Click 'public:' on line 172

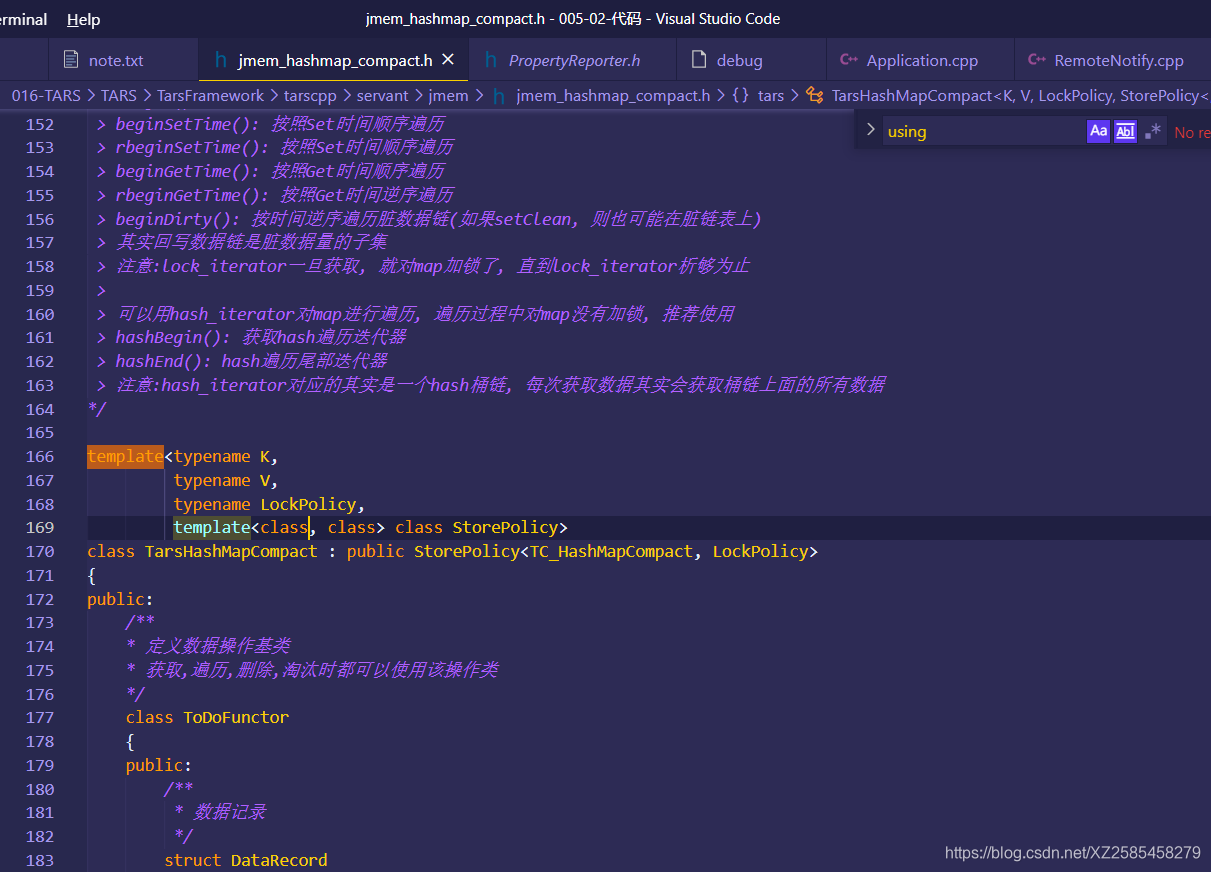click(121, 599)
